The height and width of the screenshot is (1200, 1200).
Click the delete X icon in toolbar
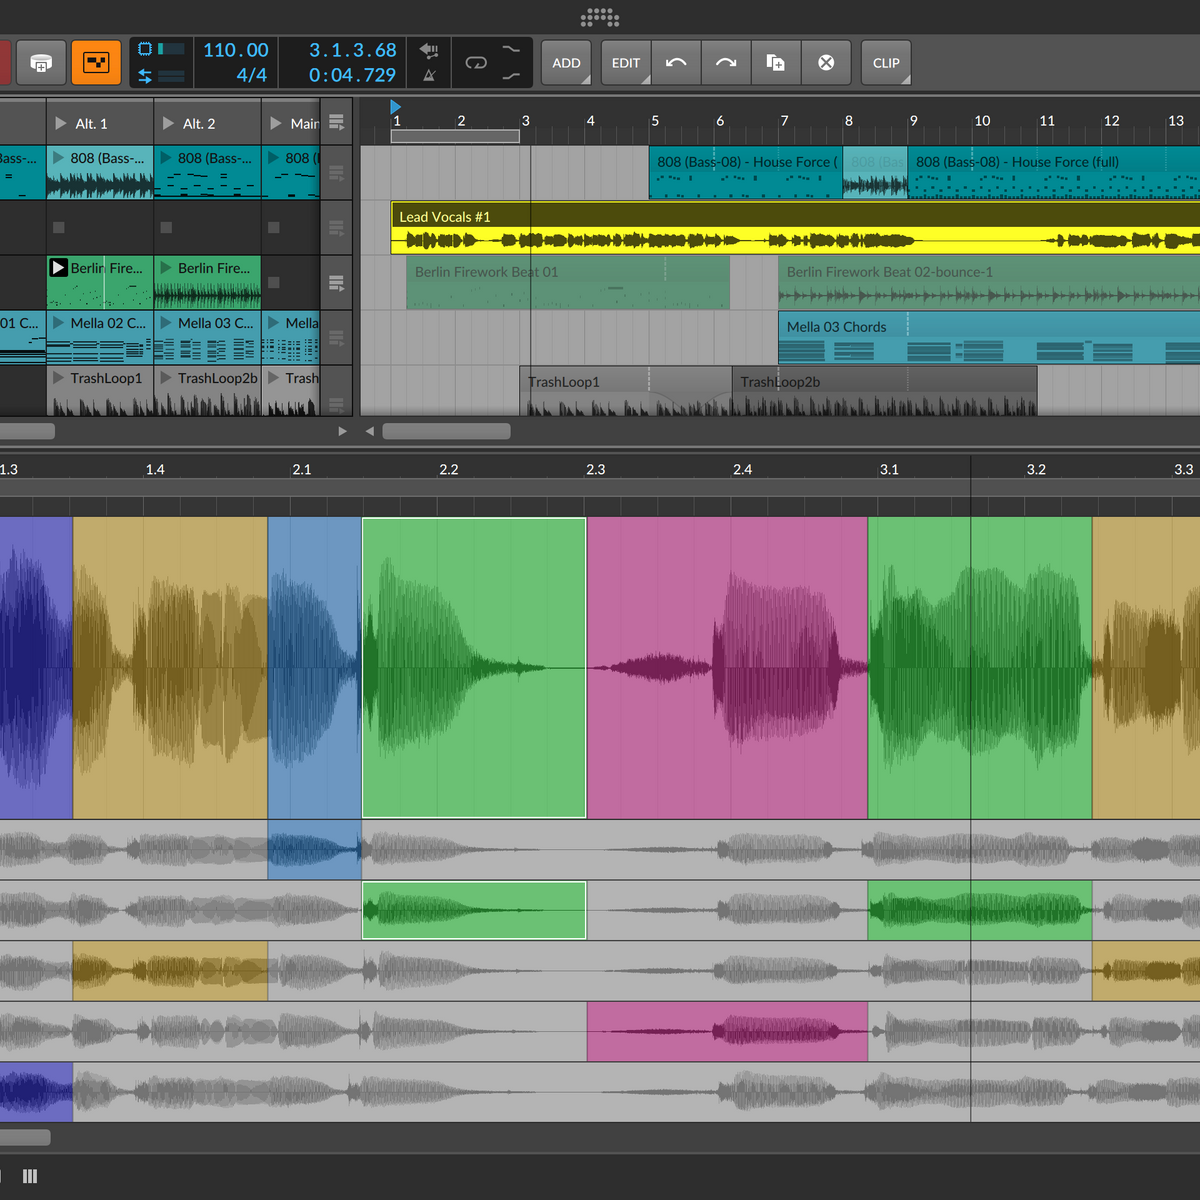tap(826, 63)
